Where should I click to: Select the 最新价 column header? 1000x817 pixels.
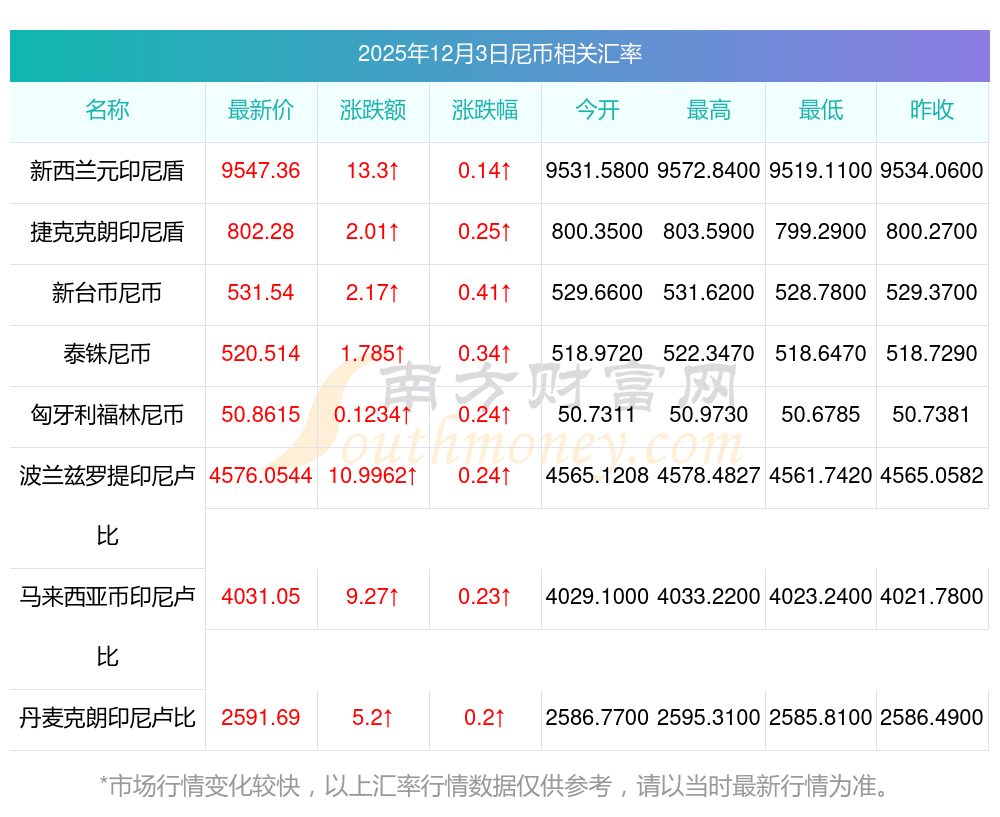click(x=261, y=110)
